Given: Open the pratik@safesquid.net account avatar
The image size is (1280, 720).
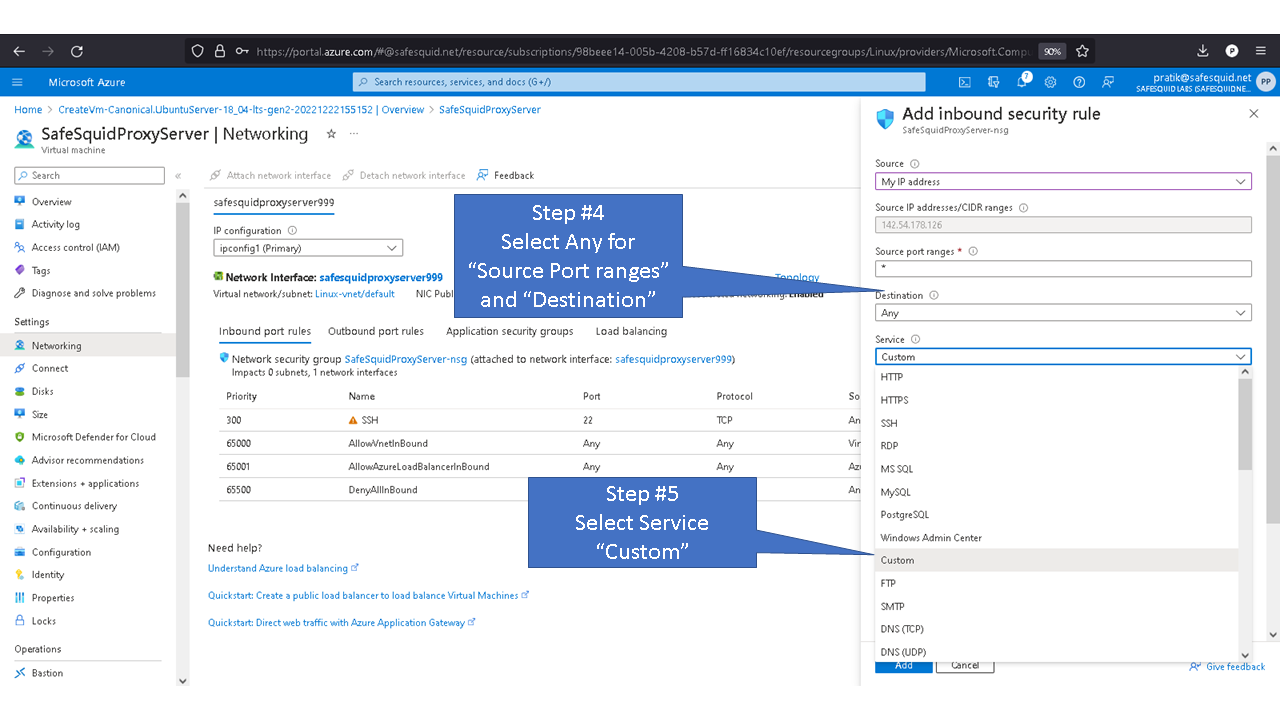Looking at the screenshot, I should (x=1266, y=82).
